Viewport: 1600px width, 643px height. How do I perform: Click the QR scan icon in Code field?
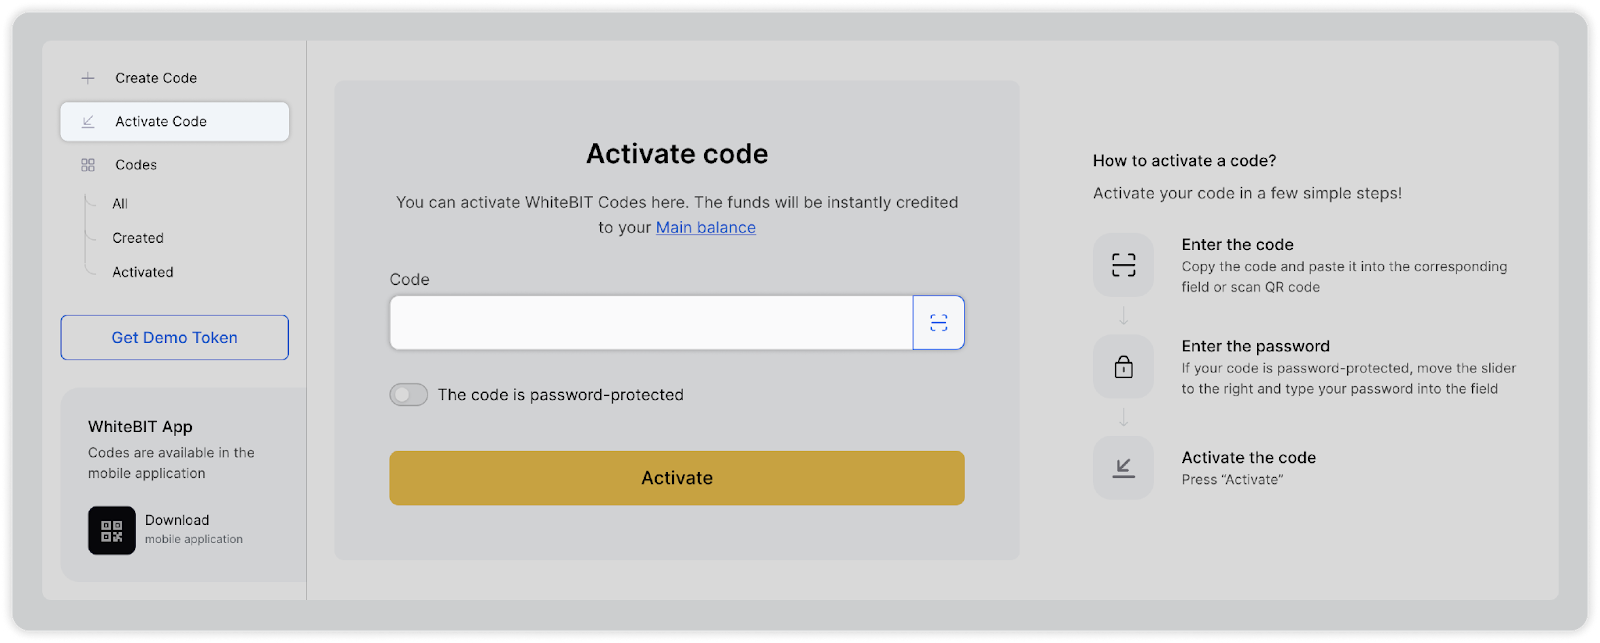(938, 322)
